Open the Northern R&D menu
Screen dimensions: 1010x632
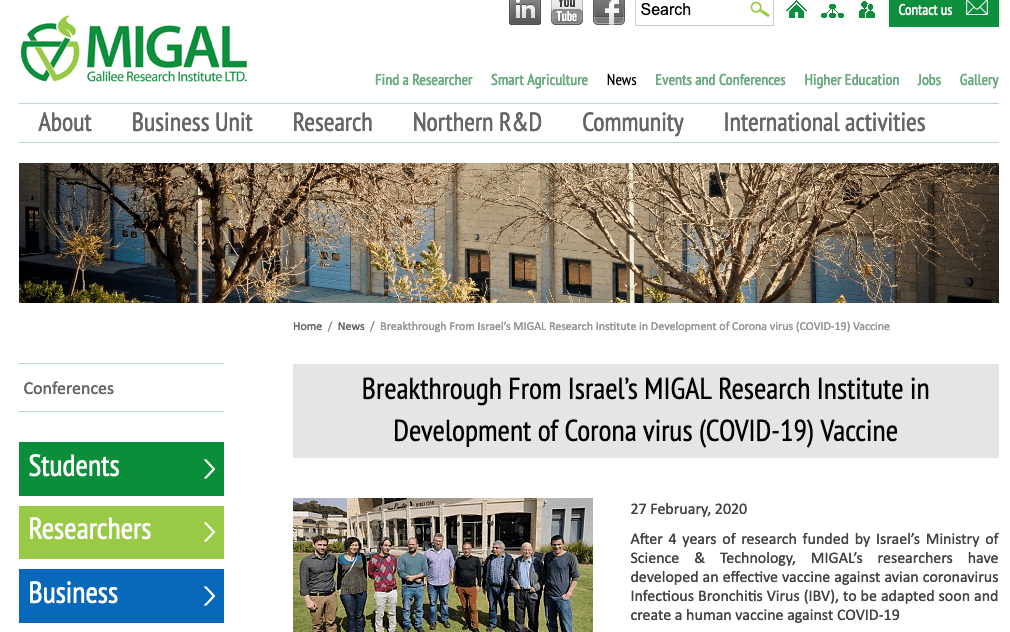click(477, 122)
